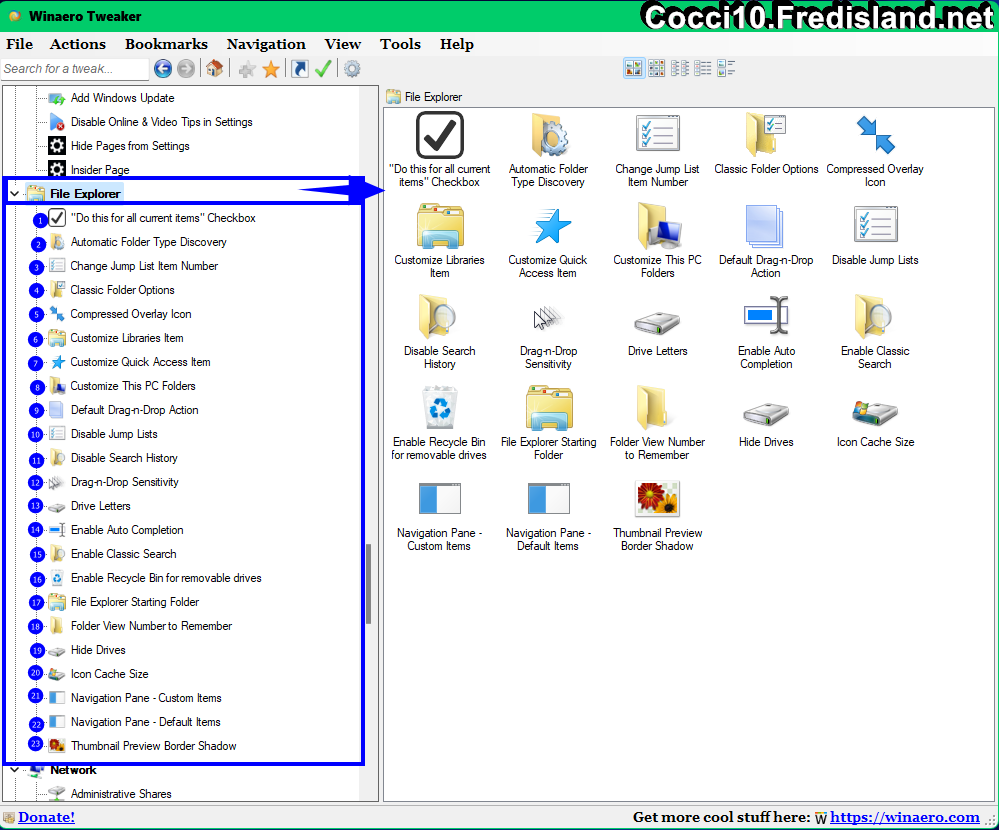This screenshot has height=830, width=999.
Task: Switch to small icons view mode button
Action: [x=680, y=68]
